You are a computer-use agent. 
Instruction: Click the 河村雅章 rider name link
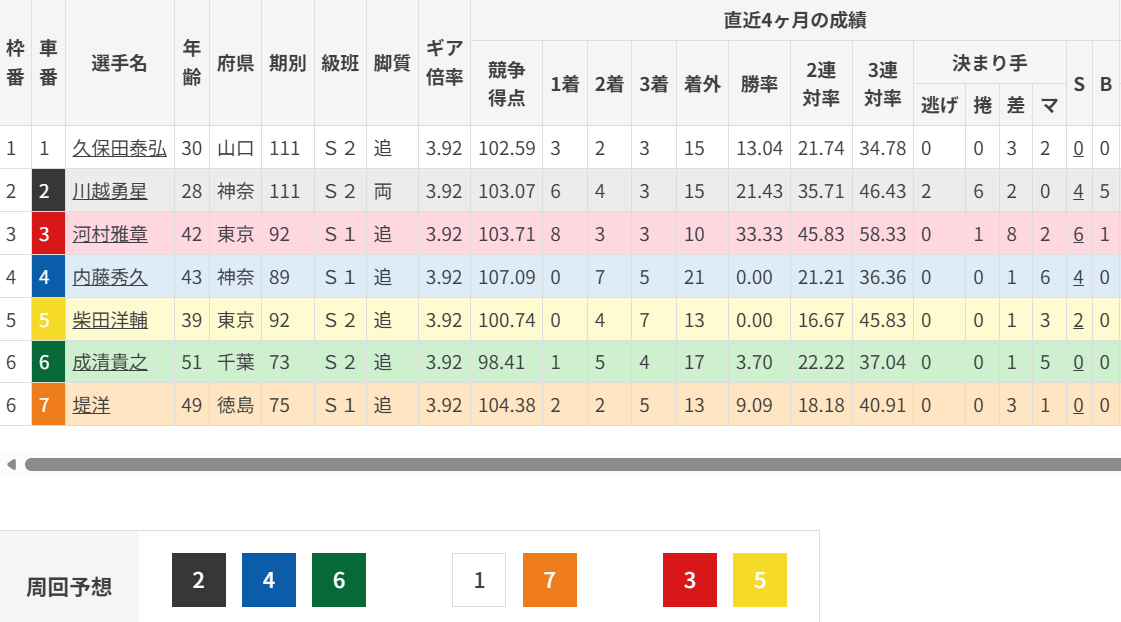click(x=110, y=234)
